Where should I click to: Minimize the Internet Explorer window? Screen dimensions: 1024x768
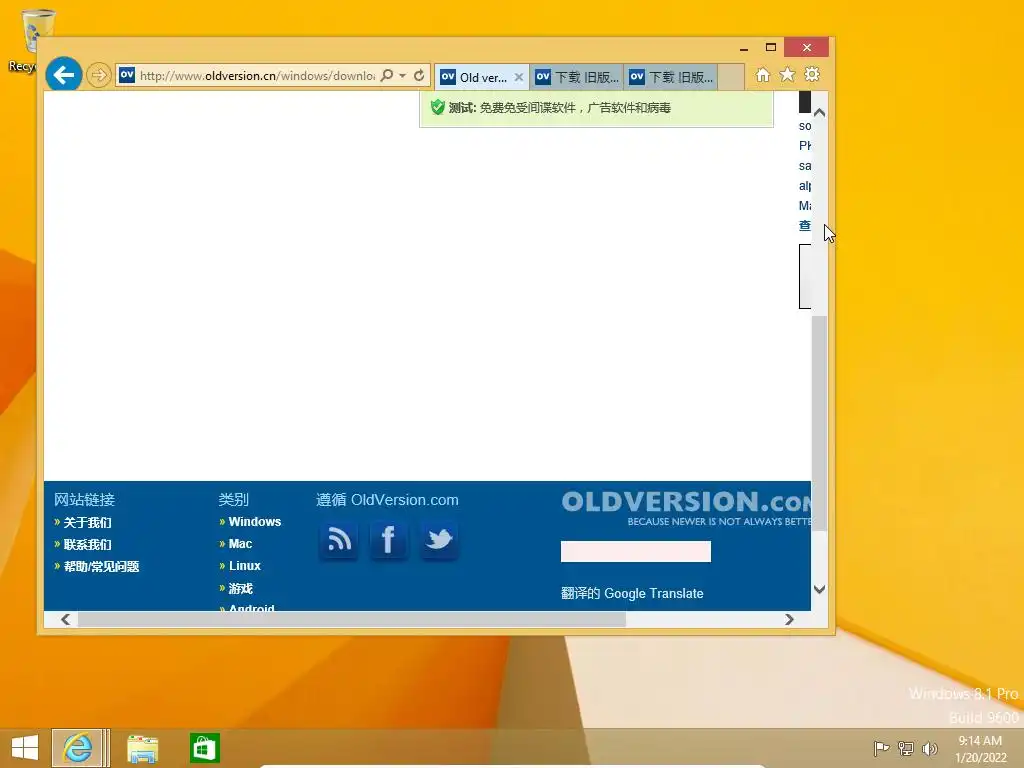click(x=744, y=48)
